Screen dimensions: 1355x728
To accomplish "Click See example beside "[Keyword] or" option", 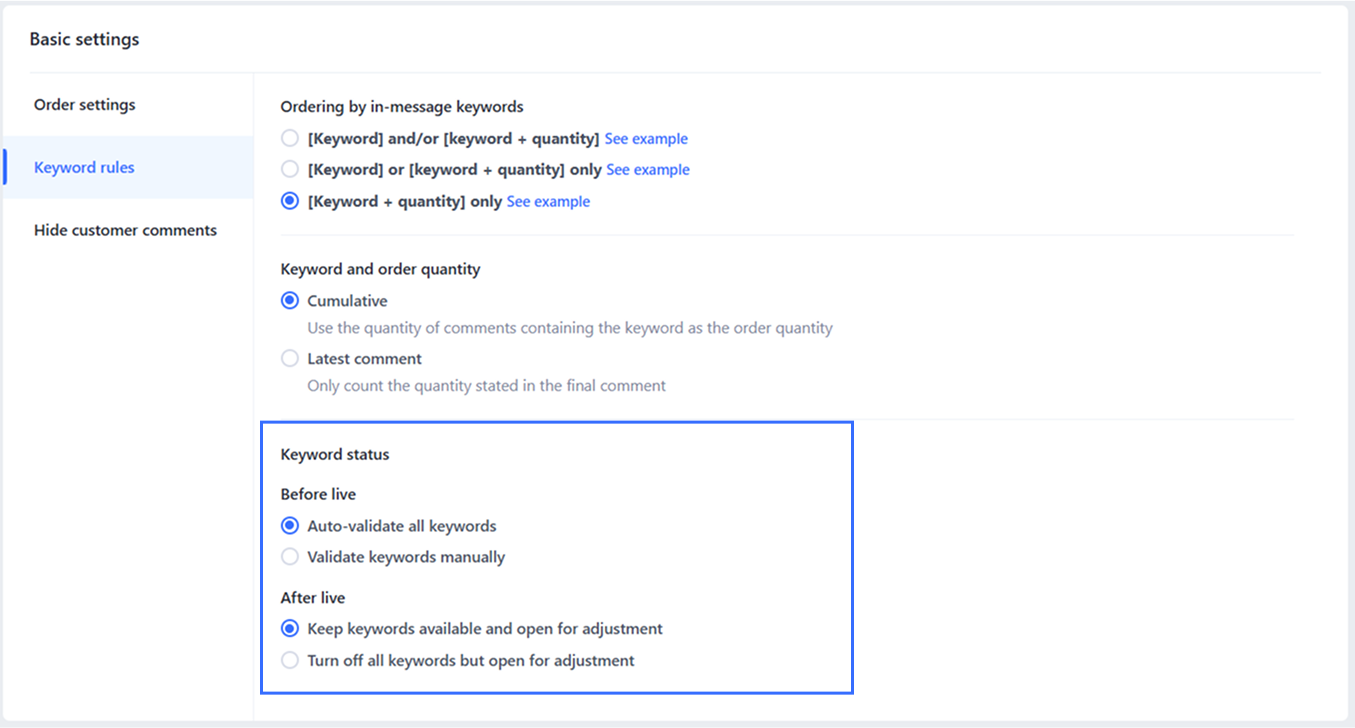I will (648, 169).
